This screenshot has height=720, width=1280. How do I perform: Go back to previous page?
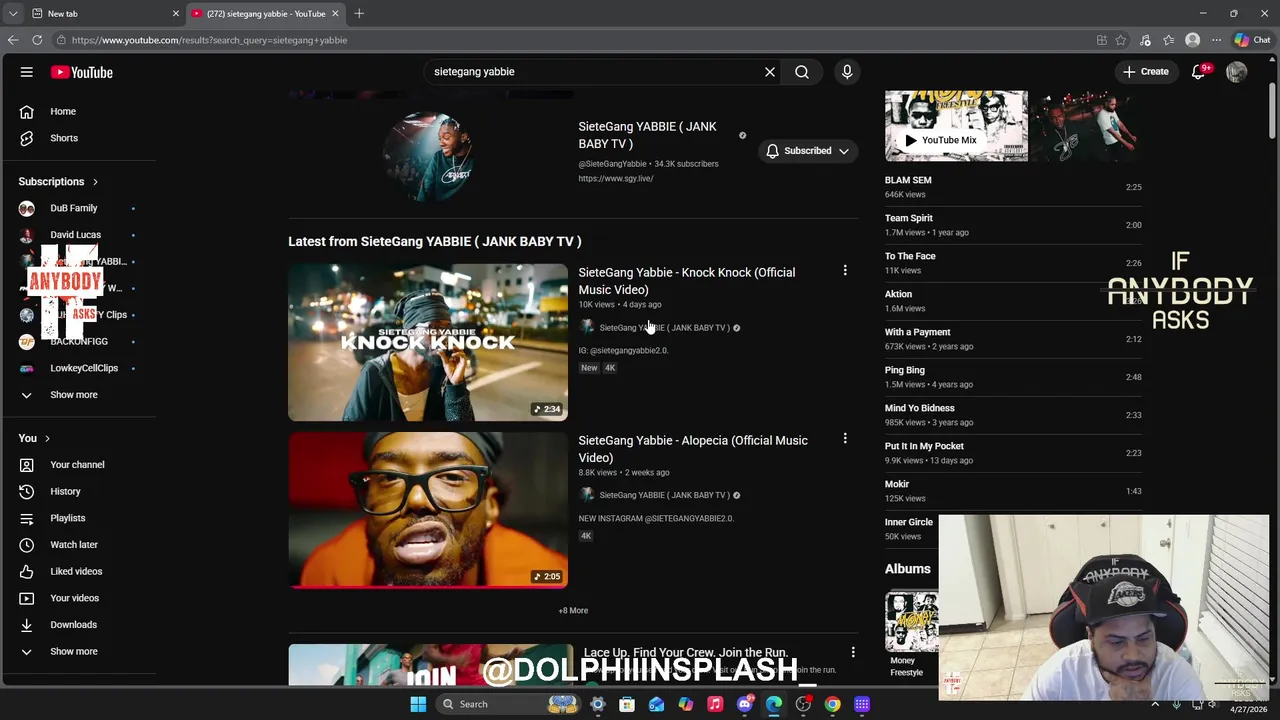click(13, 40)
